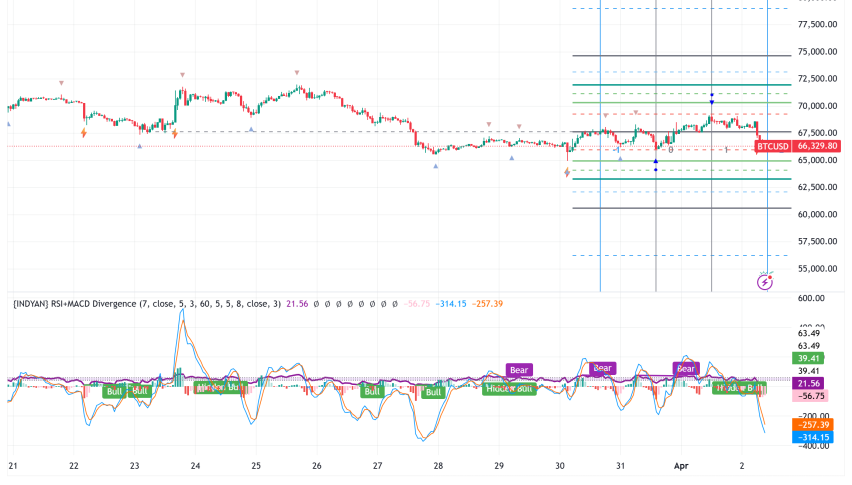Select the blue dot marker above April 1 high
The width and height of the screenshot is (852, 485).
click(711, 96)
